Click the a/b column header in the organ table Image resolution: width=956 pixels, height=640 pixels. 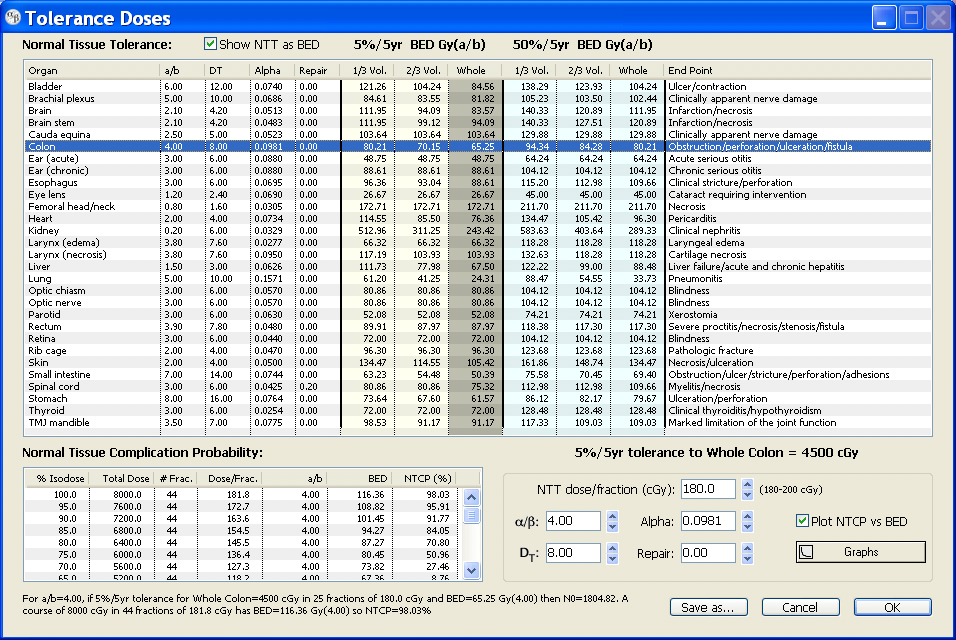click(182, 70)
